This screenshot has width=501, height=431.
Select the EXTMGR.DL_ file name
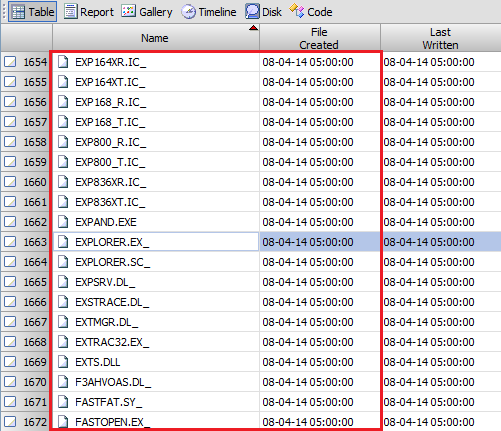point(106,322)
